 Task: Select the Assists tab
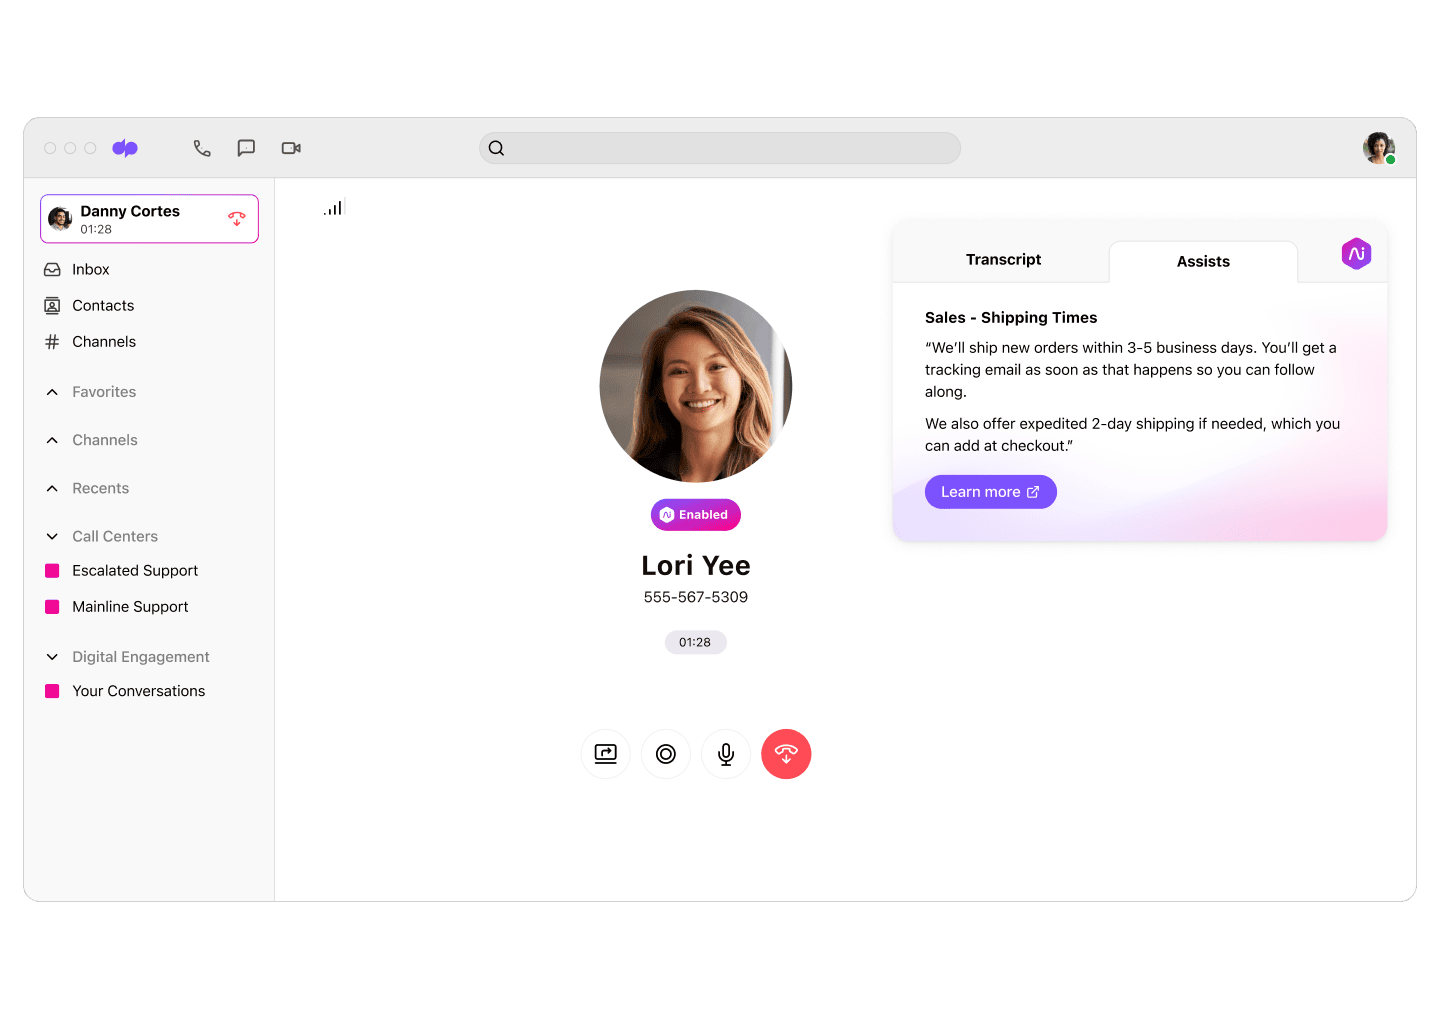tap(1203, 262)
